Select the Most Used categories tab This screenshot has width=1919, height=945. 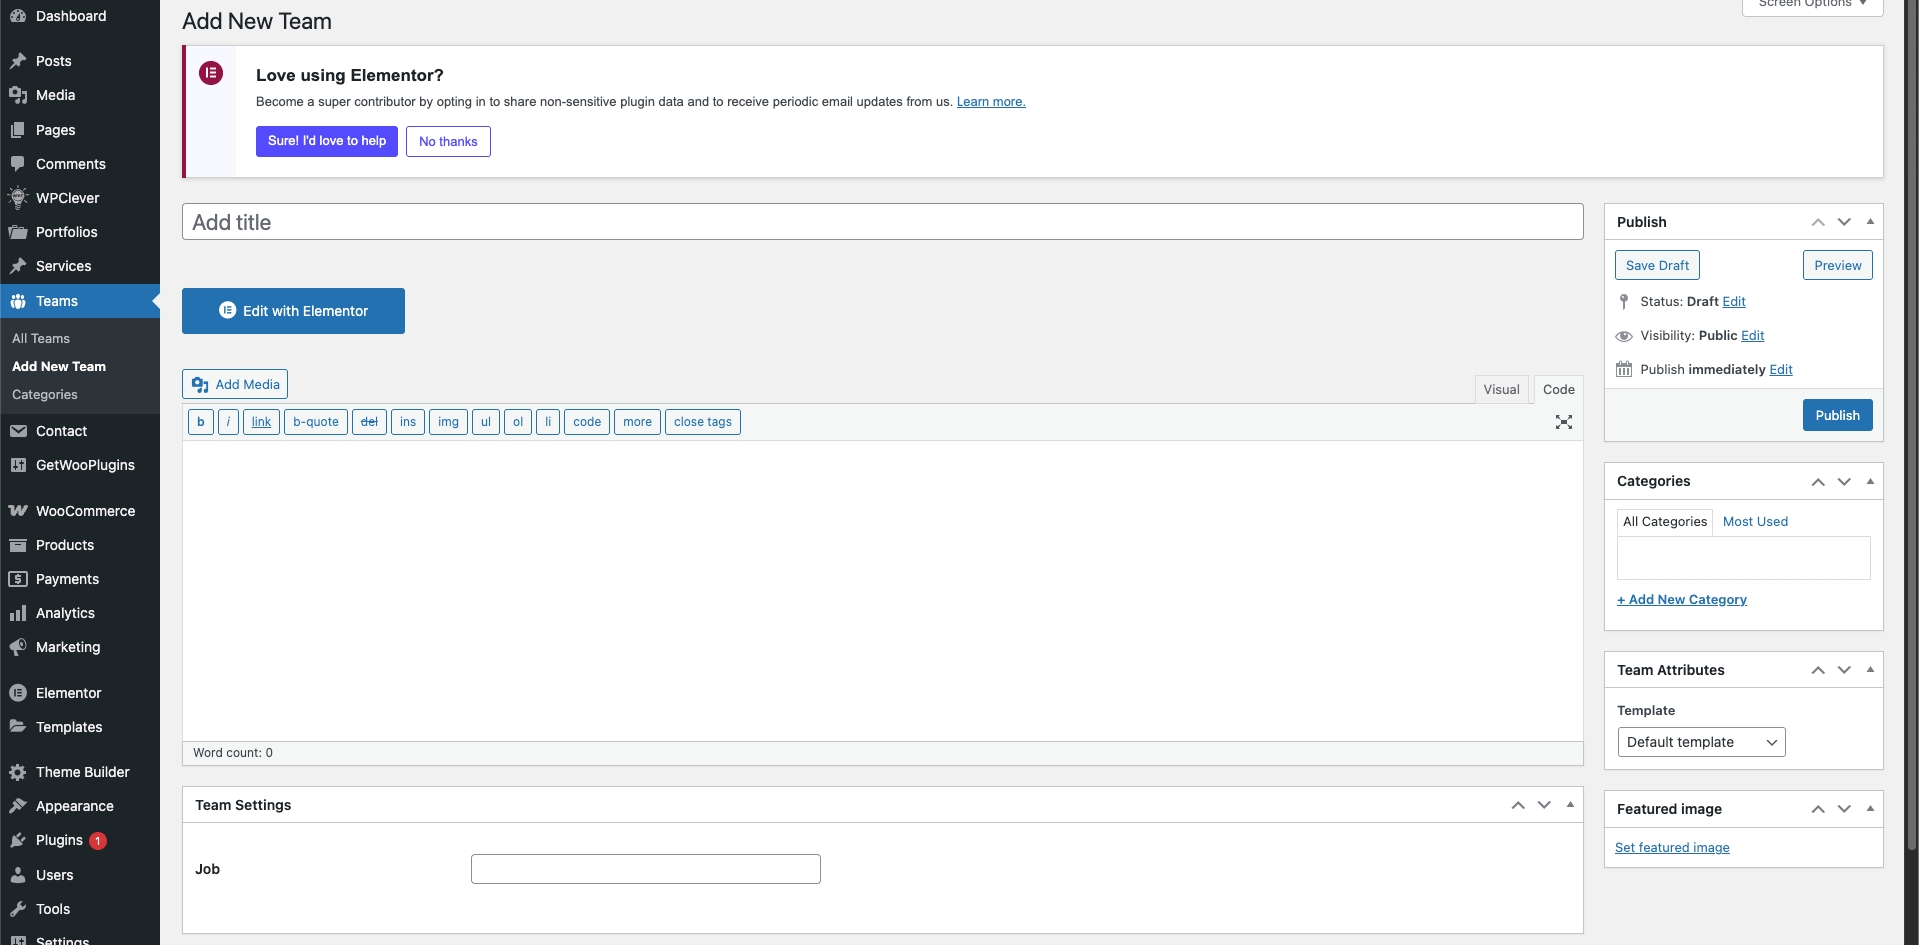pos(1755,522)
